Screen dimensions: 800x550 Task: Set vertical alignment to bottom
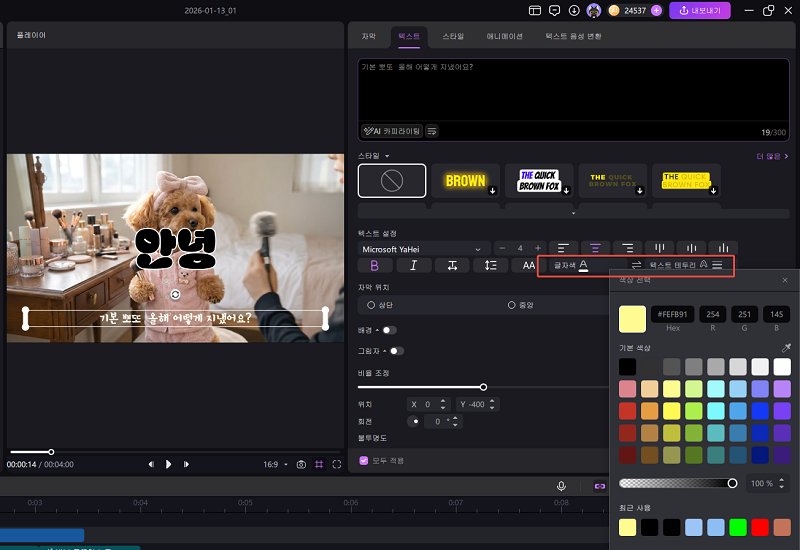(723, 248)
